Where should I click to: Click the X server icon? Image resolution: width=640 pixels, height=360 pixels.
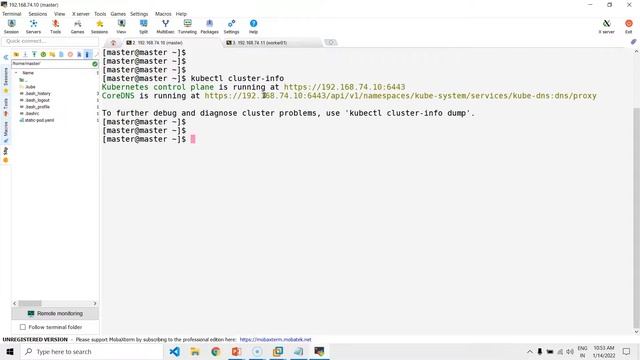607,27
